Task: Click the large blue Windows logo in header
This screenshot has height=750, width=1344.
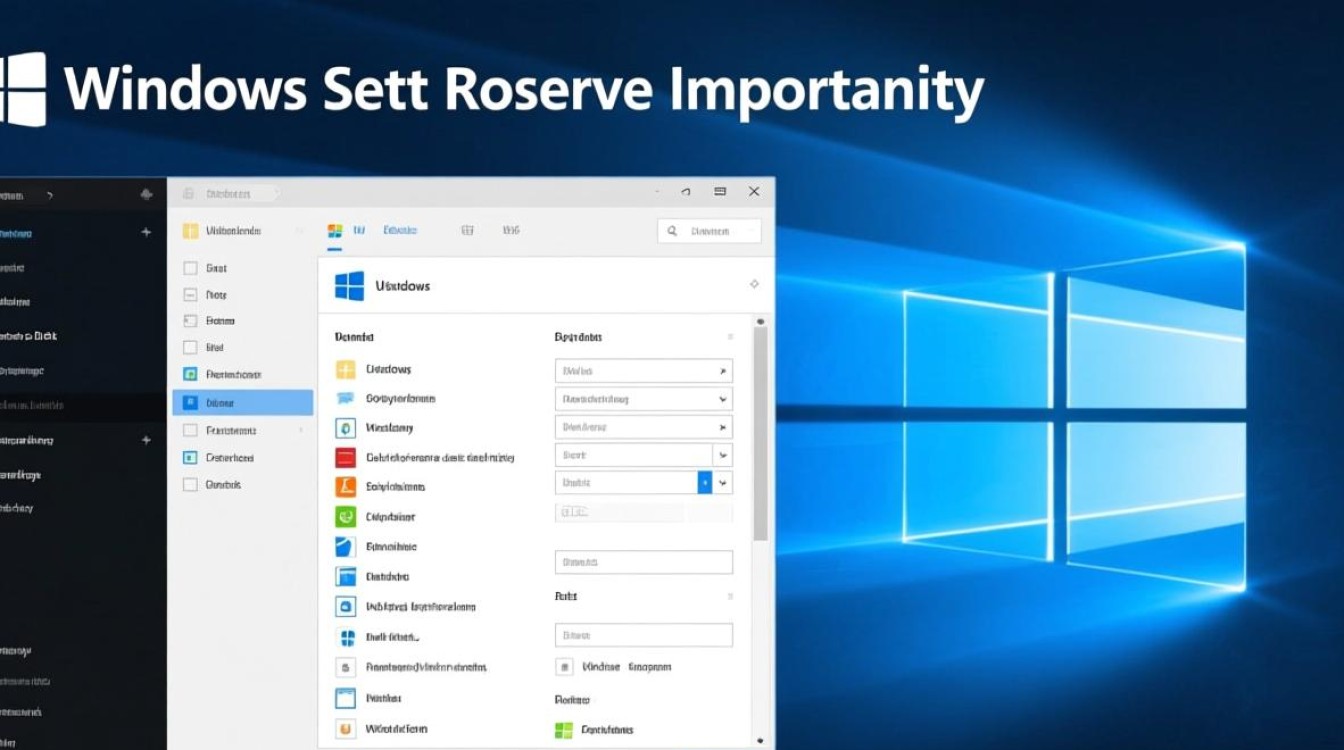Action: [x=349, y=286]
